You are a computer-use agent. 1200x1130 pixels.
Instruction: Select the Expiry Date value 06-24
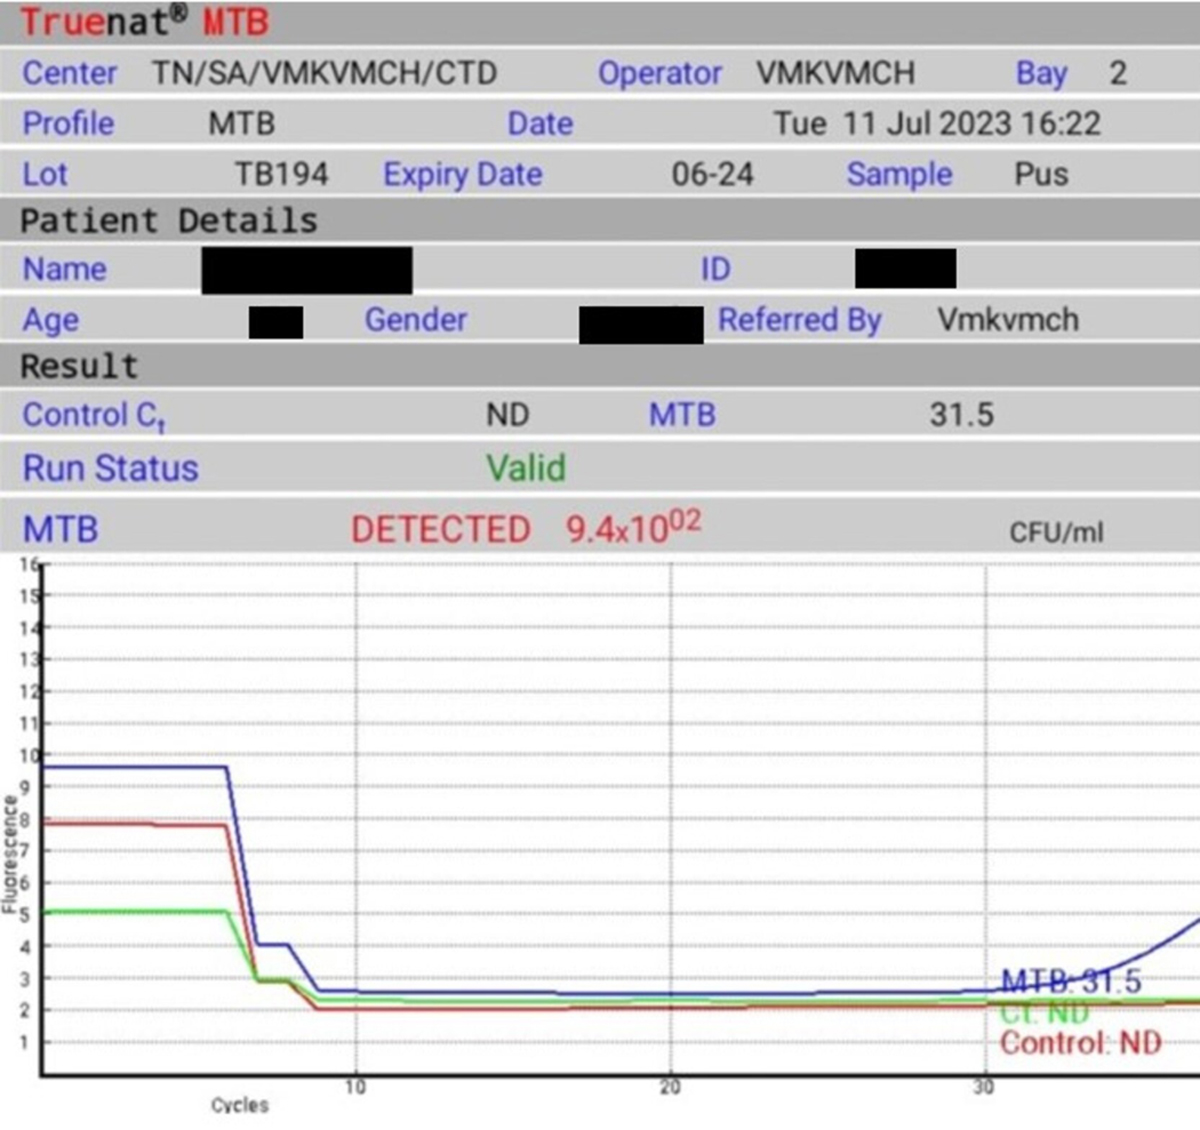(712, 174)
